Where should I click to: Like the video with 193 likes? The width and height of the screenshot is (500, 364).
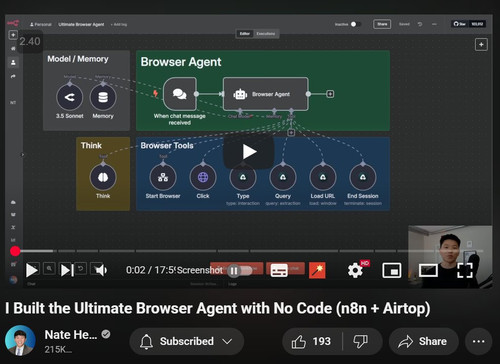tap(311, 341)
